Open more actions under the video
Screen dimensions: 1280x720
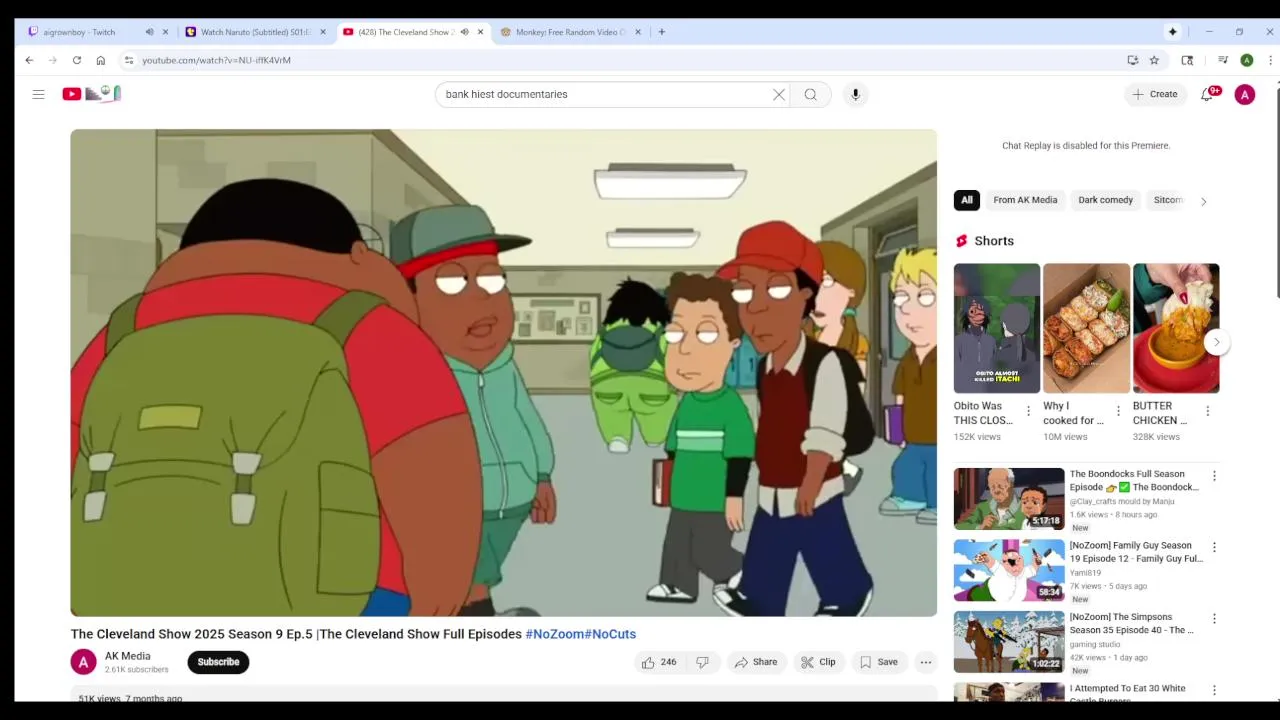(x=926, y=662)
